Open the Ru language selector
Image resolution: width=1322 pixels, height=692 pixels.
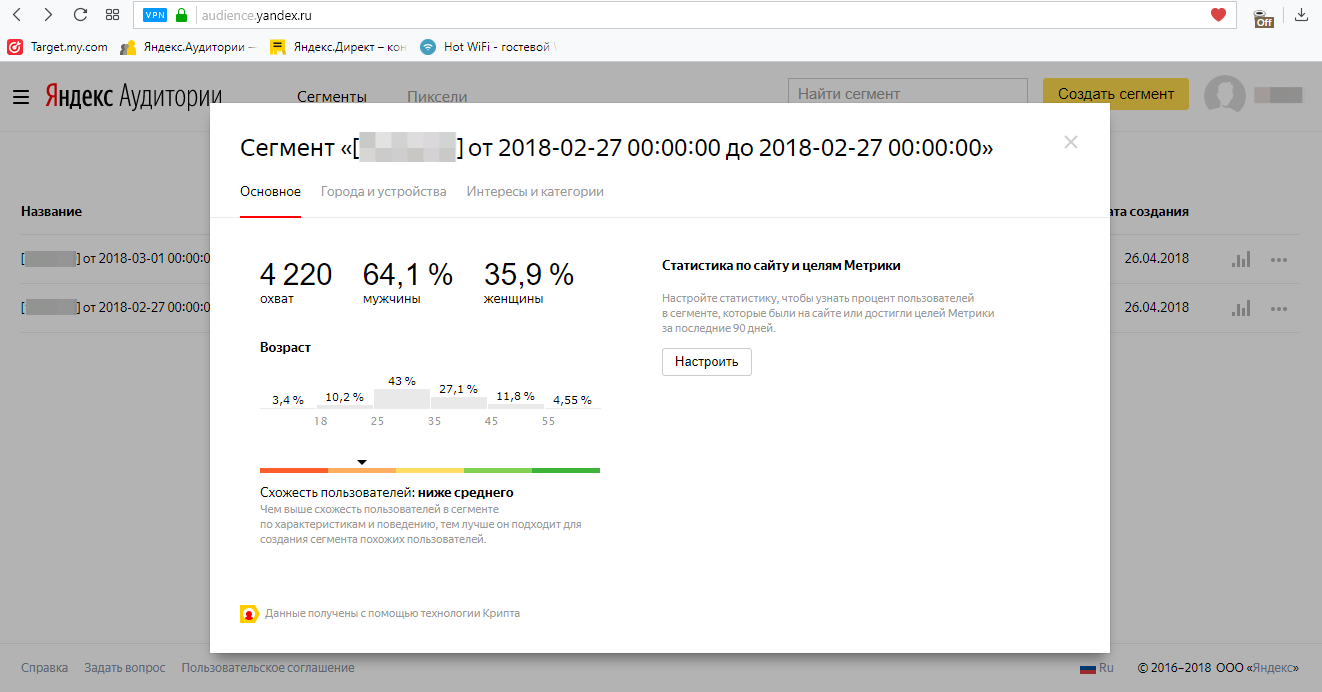1096,668
